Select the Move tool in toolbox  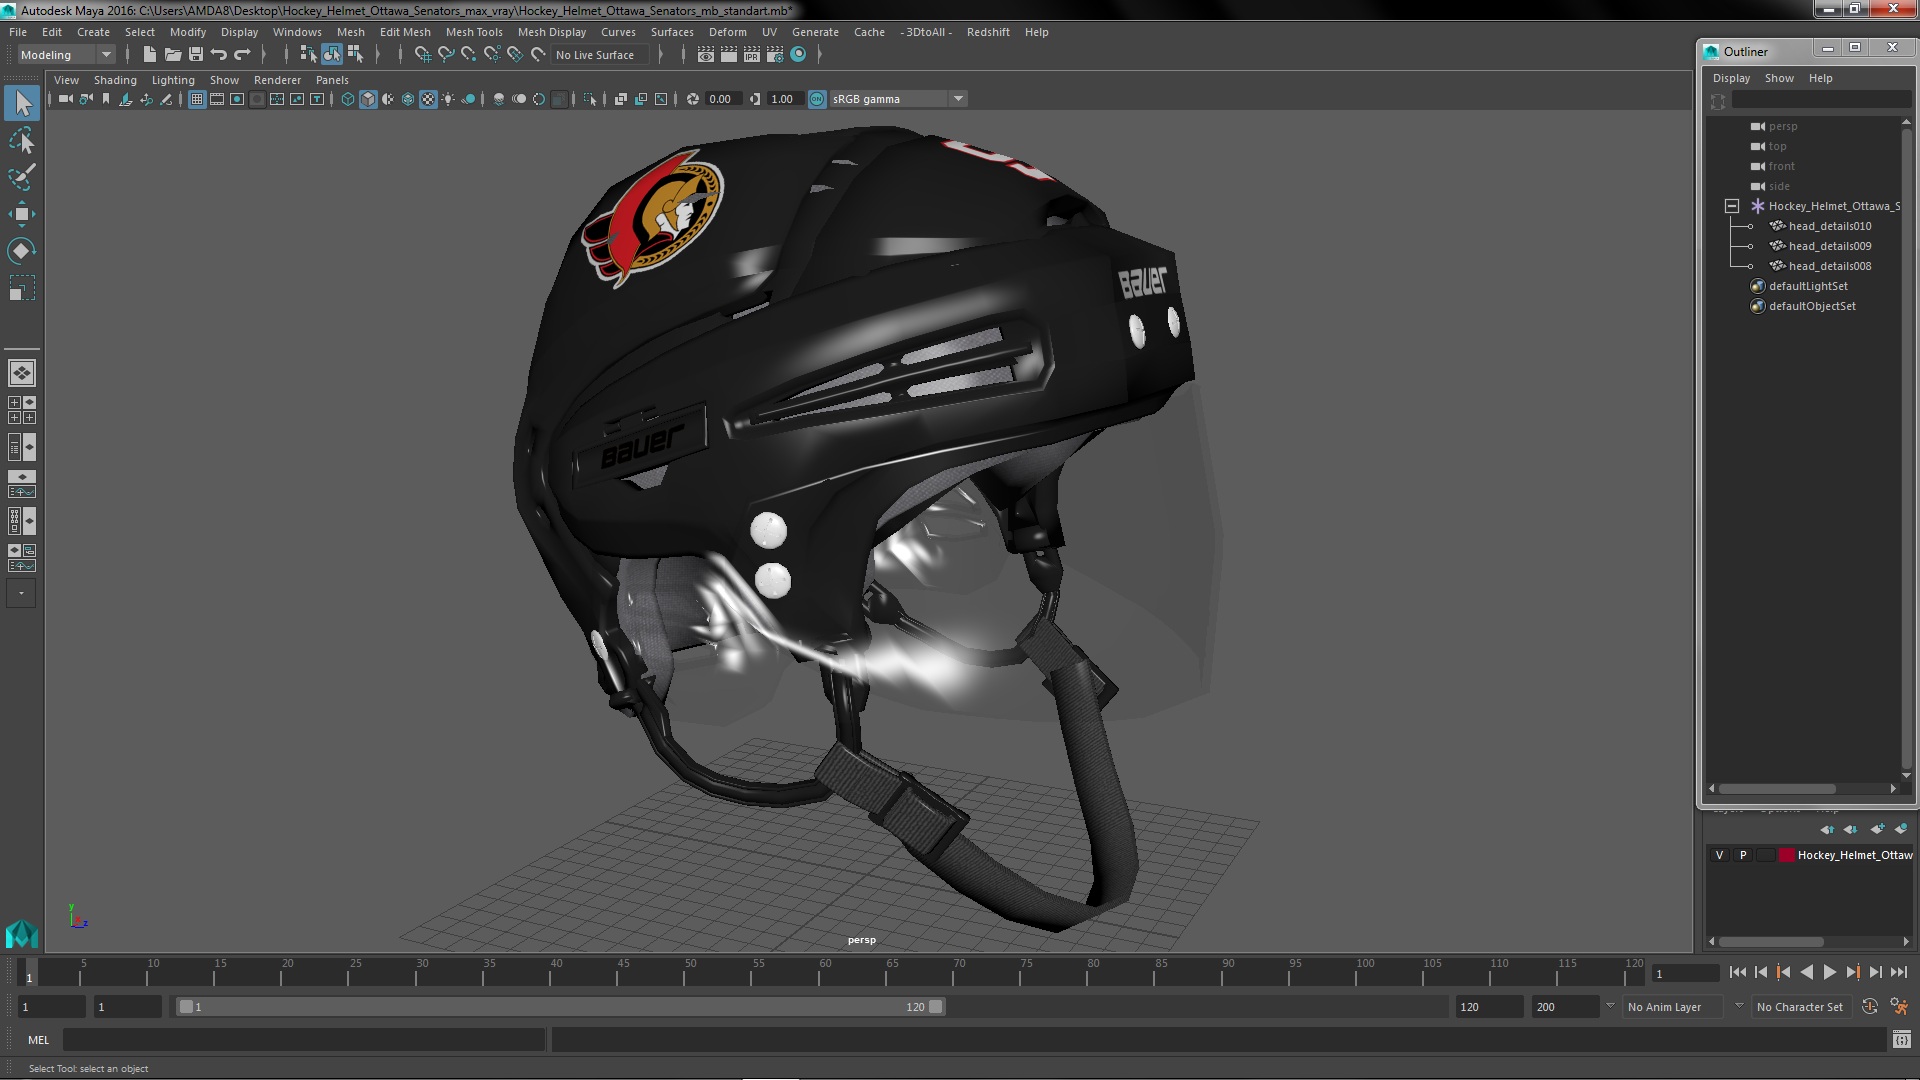[x=21, y=214]
